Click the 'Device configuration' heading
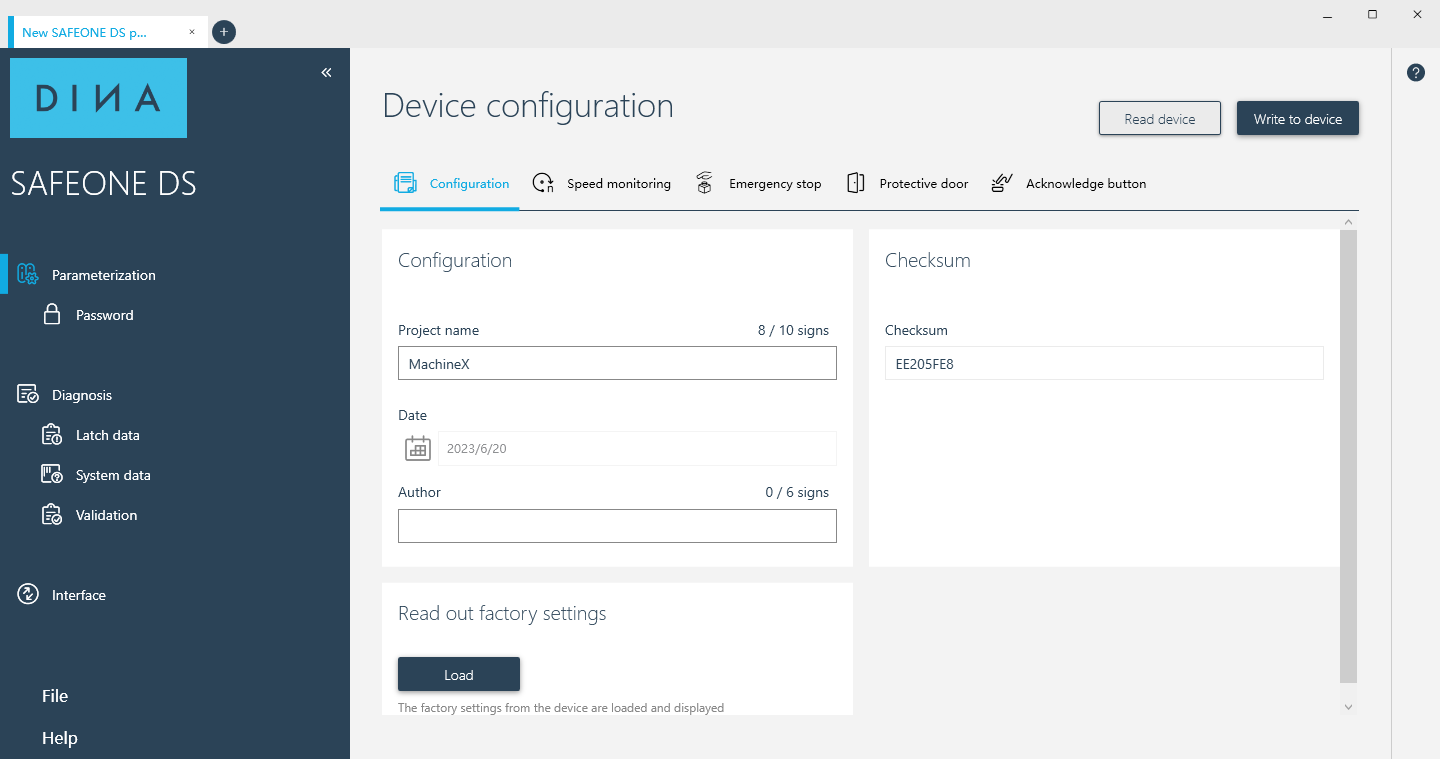Image resolution: width=1440 pixels, height=759 pixels. (528, 106)
